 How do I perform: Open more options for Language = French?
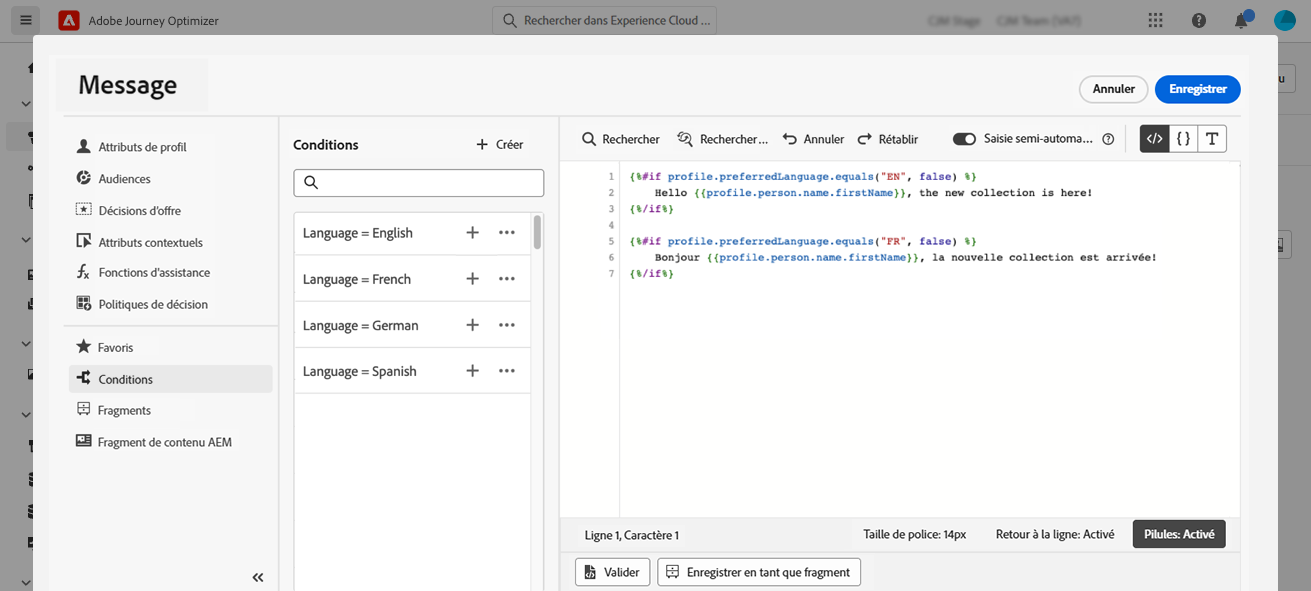tap(507, 279)
